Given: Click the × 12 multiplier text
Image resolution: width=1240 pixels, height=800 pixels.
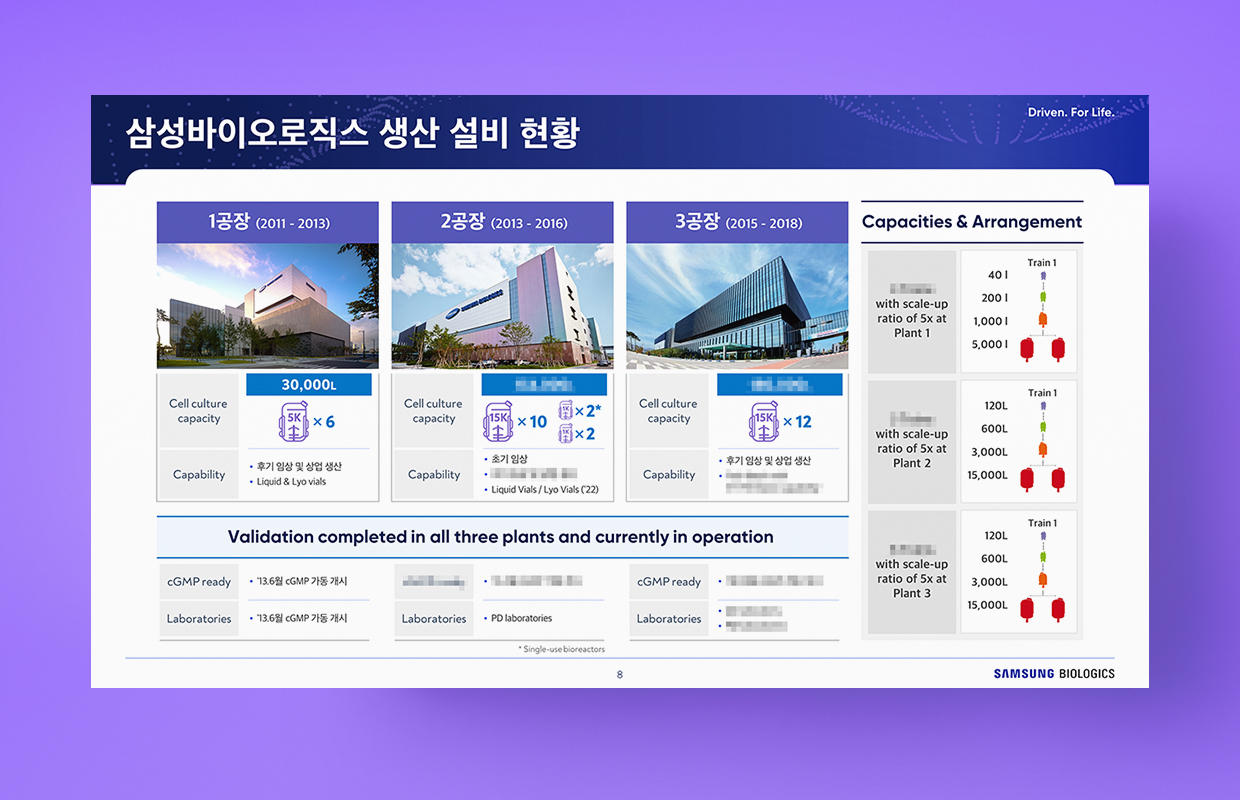Looking at the screenshot, I should (x=799, y=422).
